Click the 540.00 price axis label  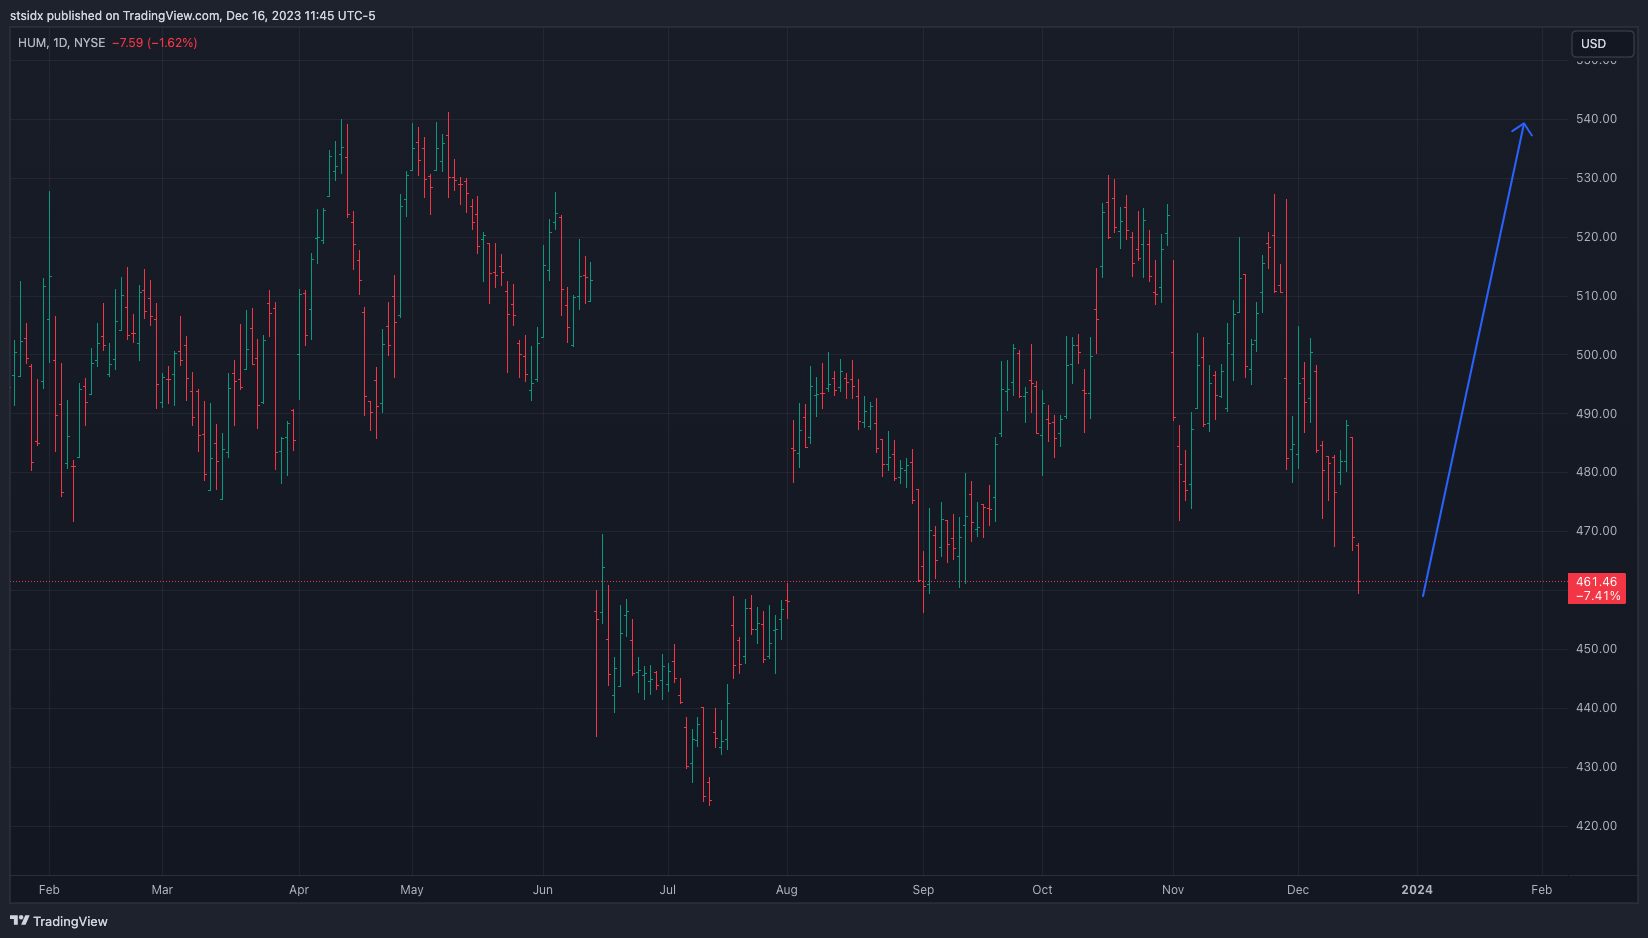point(1596,119)
